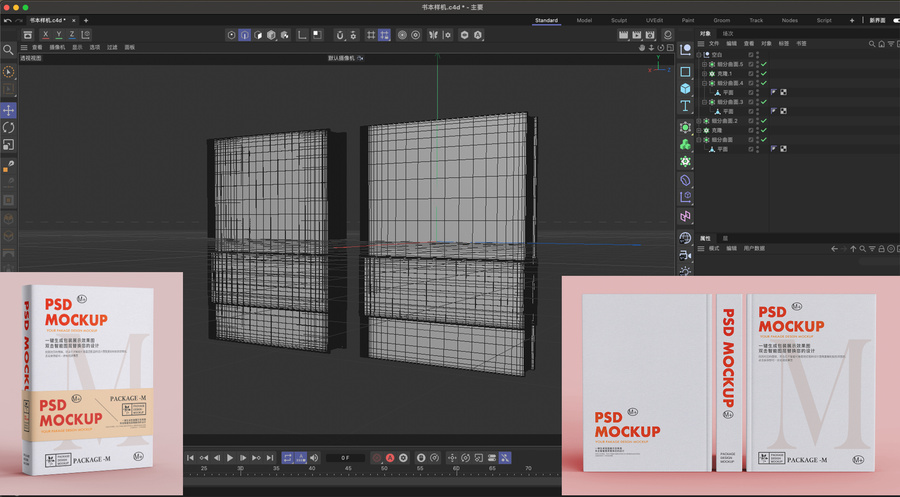Select the Text spline tool
This screenshot has height=497, width=900.
click(685, 106)
